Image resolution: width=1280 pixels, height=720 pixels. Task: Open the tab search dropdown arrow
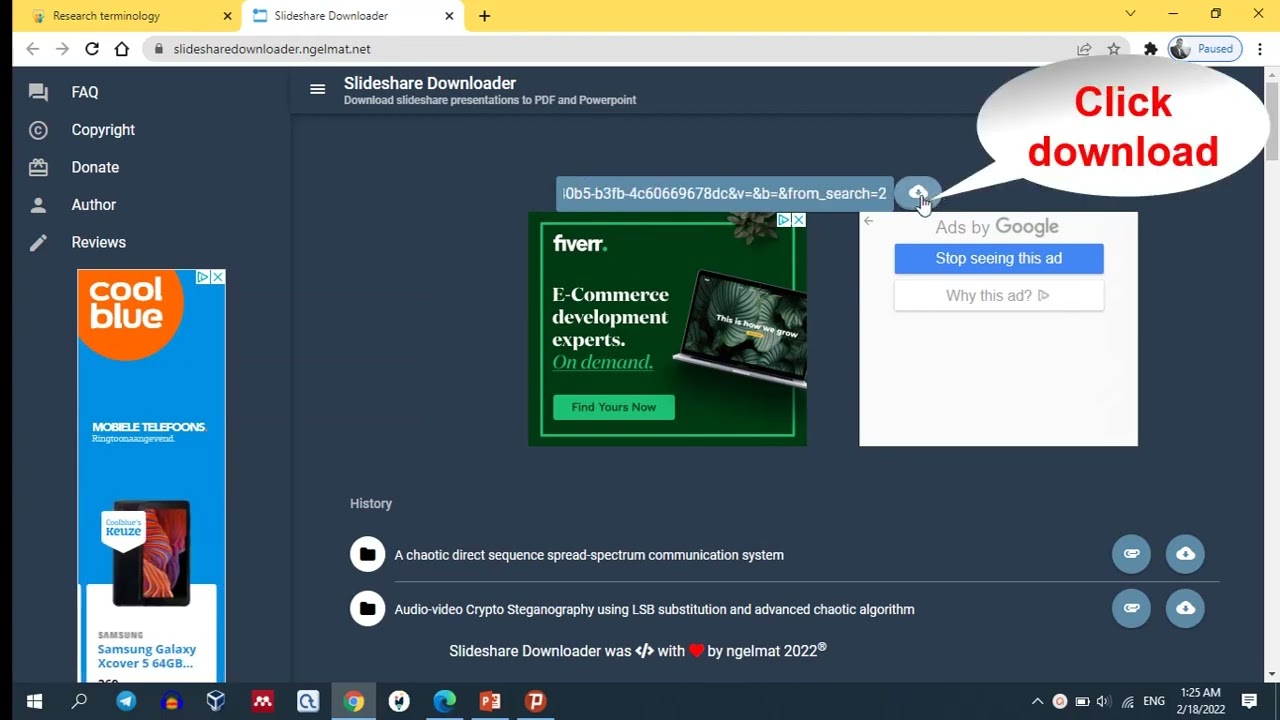[1130, 14]
